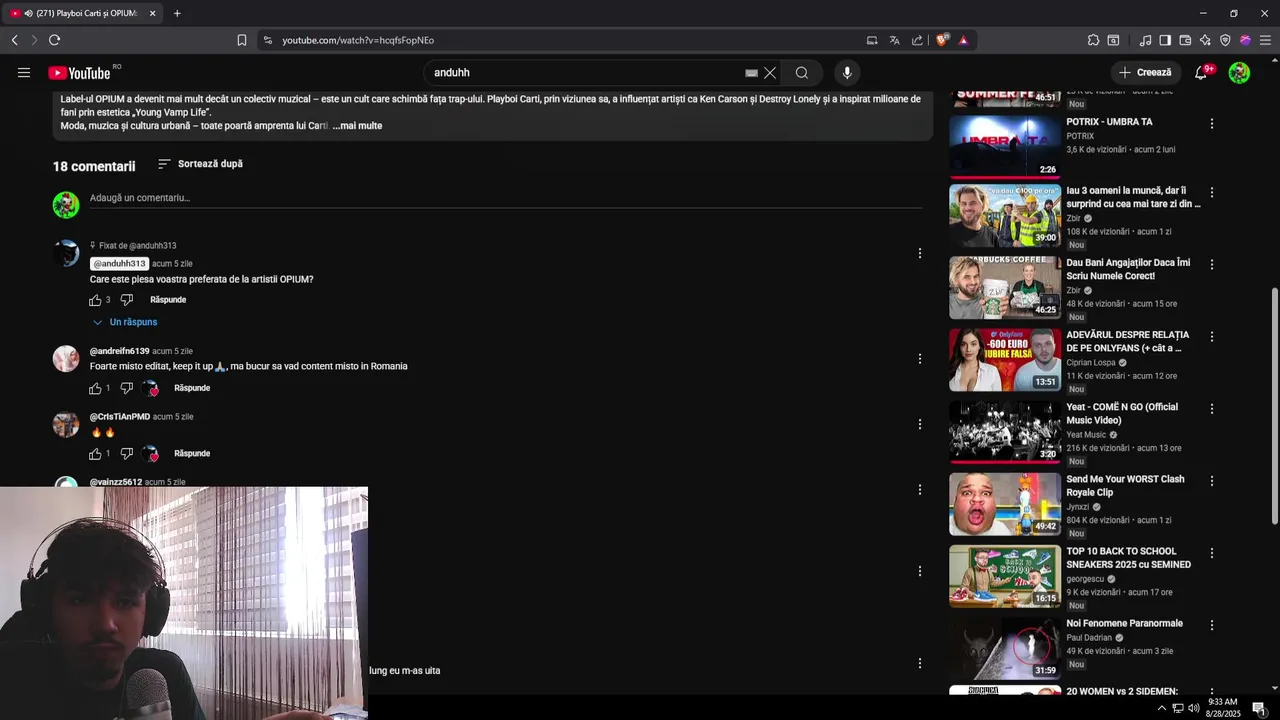
Task: Open the YouTube account avatar menu
Action: 1239,73
